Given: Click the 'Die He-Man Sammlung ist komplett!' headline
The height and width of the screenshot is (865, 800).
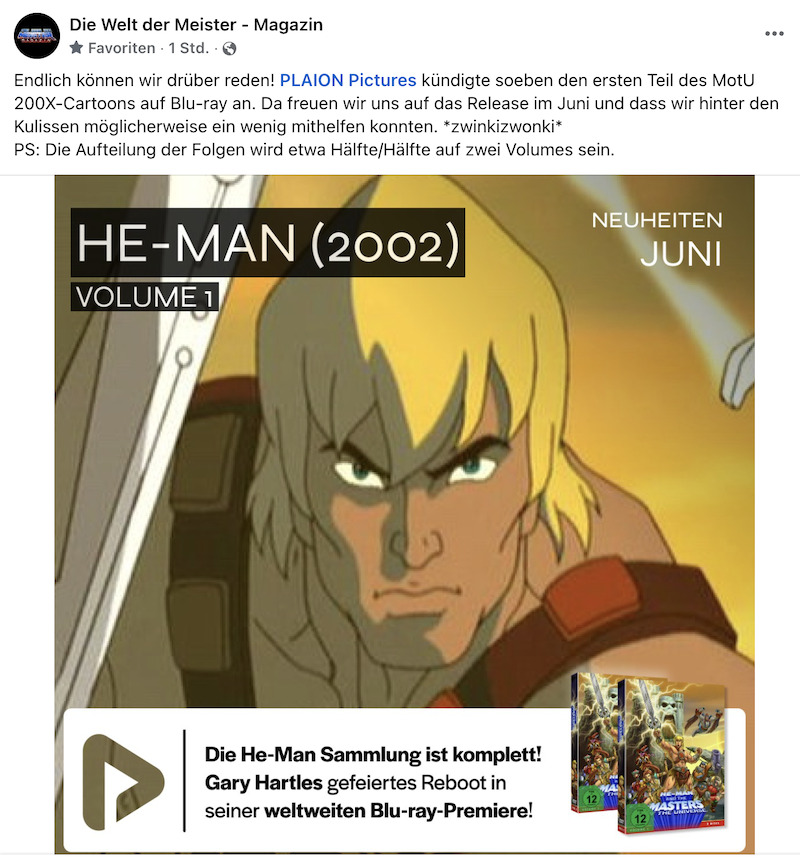Looking at the screenshot, I should click(x=373, y=754).
